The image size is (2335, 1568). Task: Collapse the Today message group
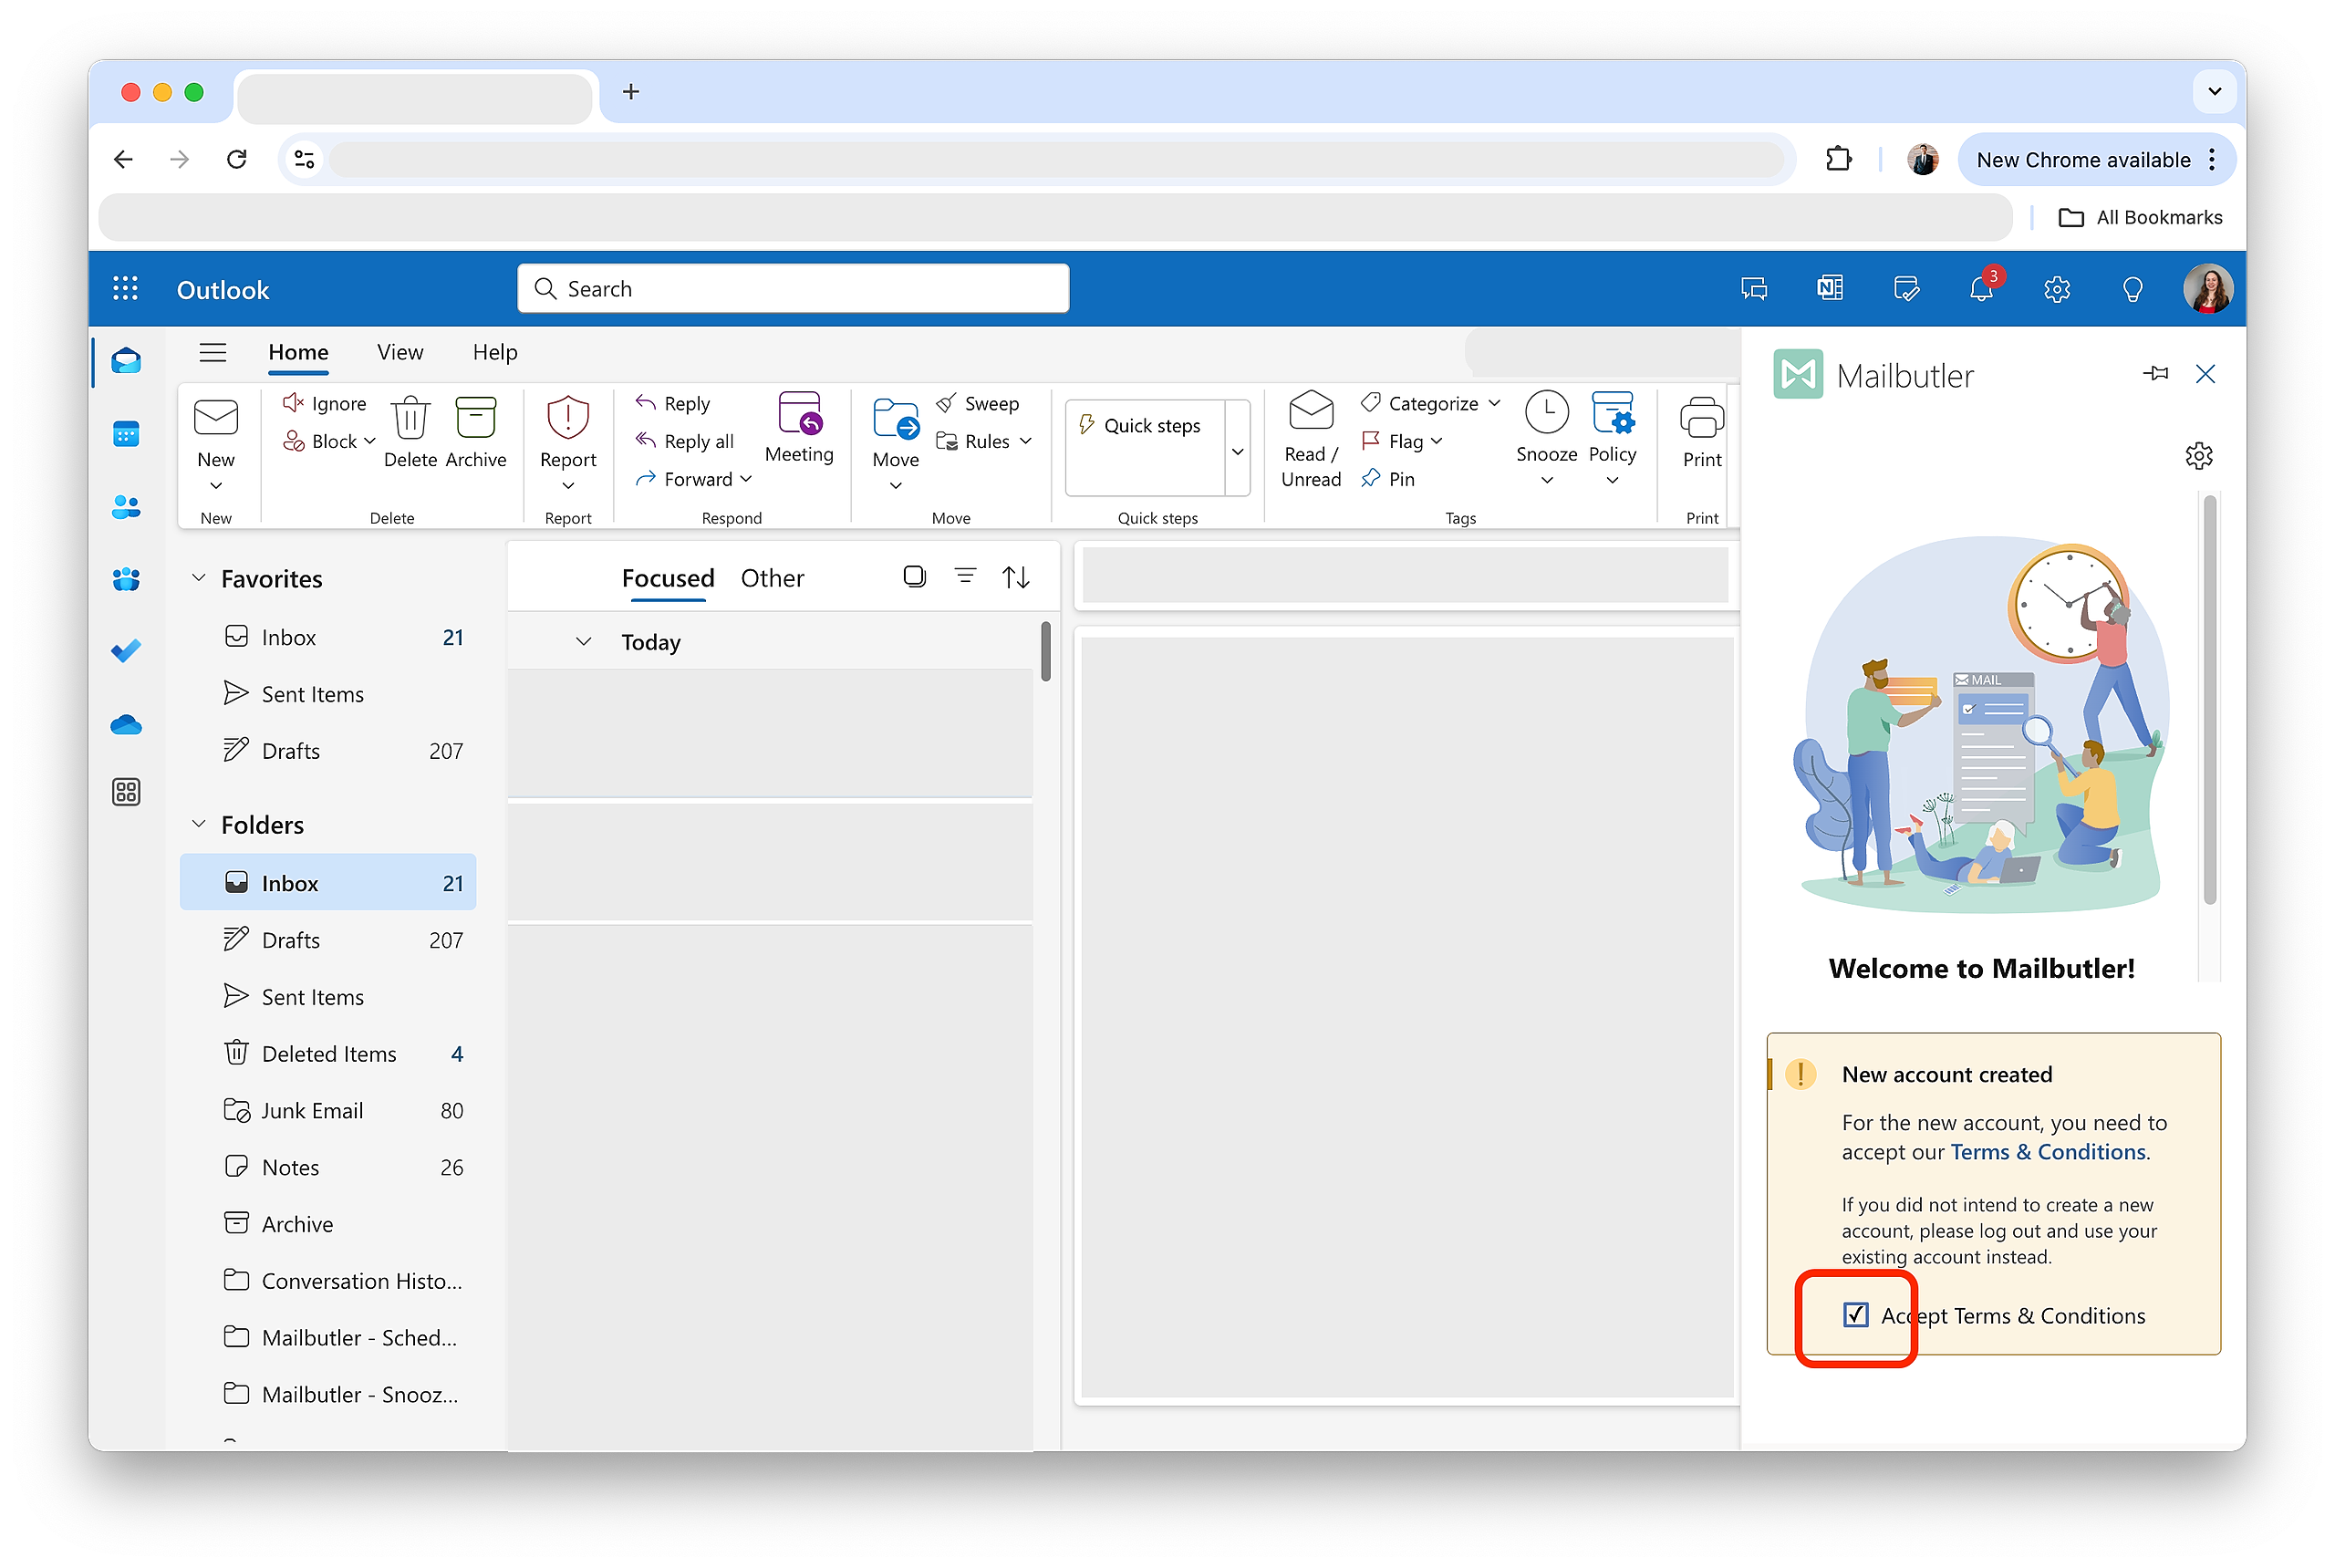[x=584, y=642]
